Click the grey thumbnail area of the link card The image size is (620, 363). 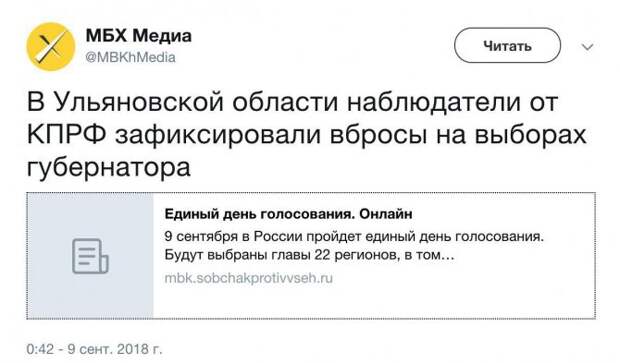[x=90, y=256]
